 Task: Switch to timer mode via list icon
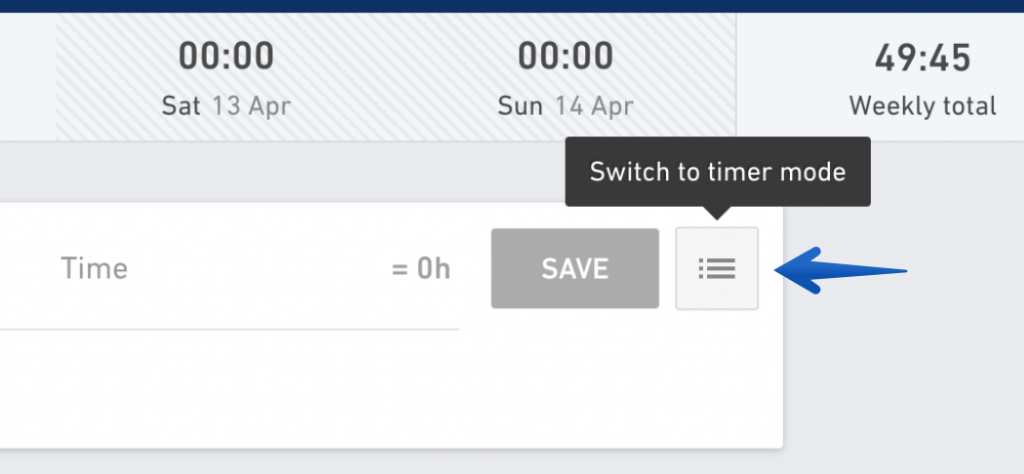[x=716, y=268]
